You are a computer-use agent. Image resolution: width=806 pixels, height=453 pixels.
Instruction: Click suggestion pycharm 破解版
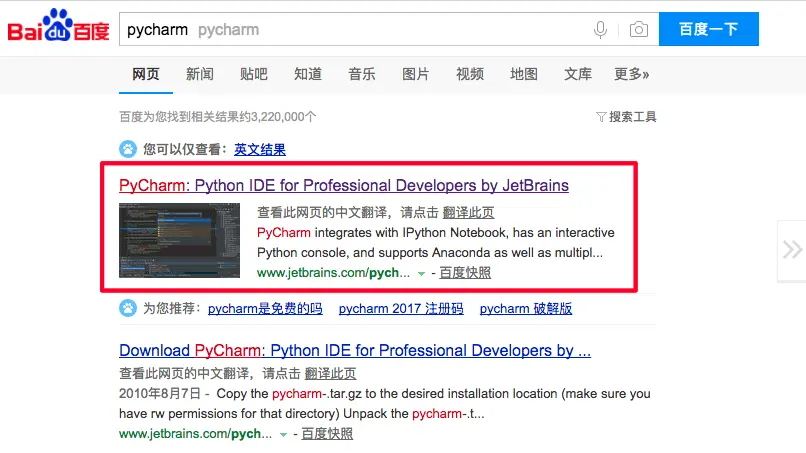tap(526, 309)
